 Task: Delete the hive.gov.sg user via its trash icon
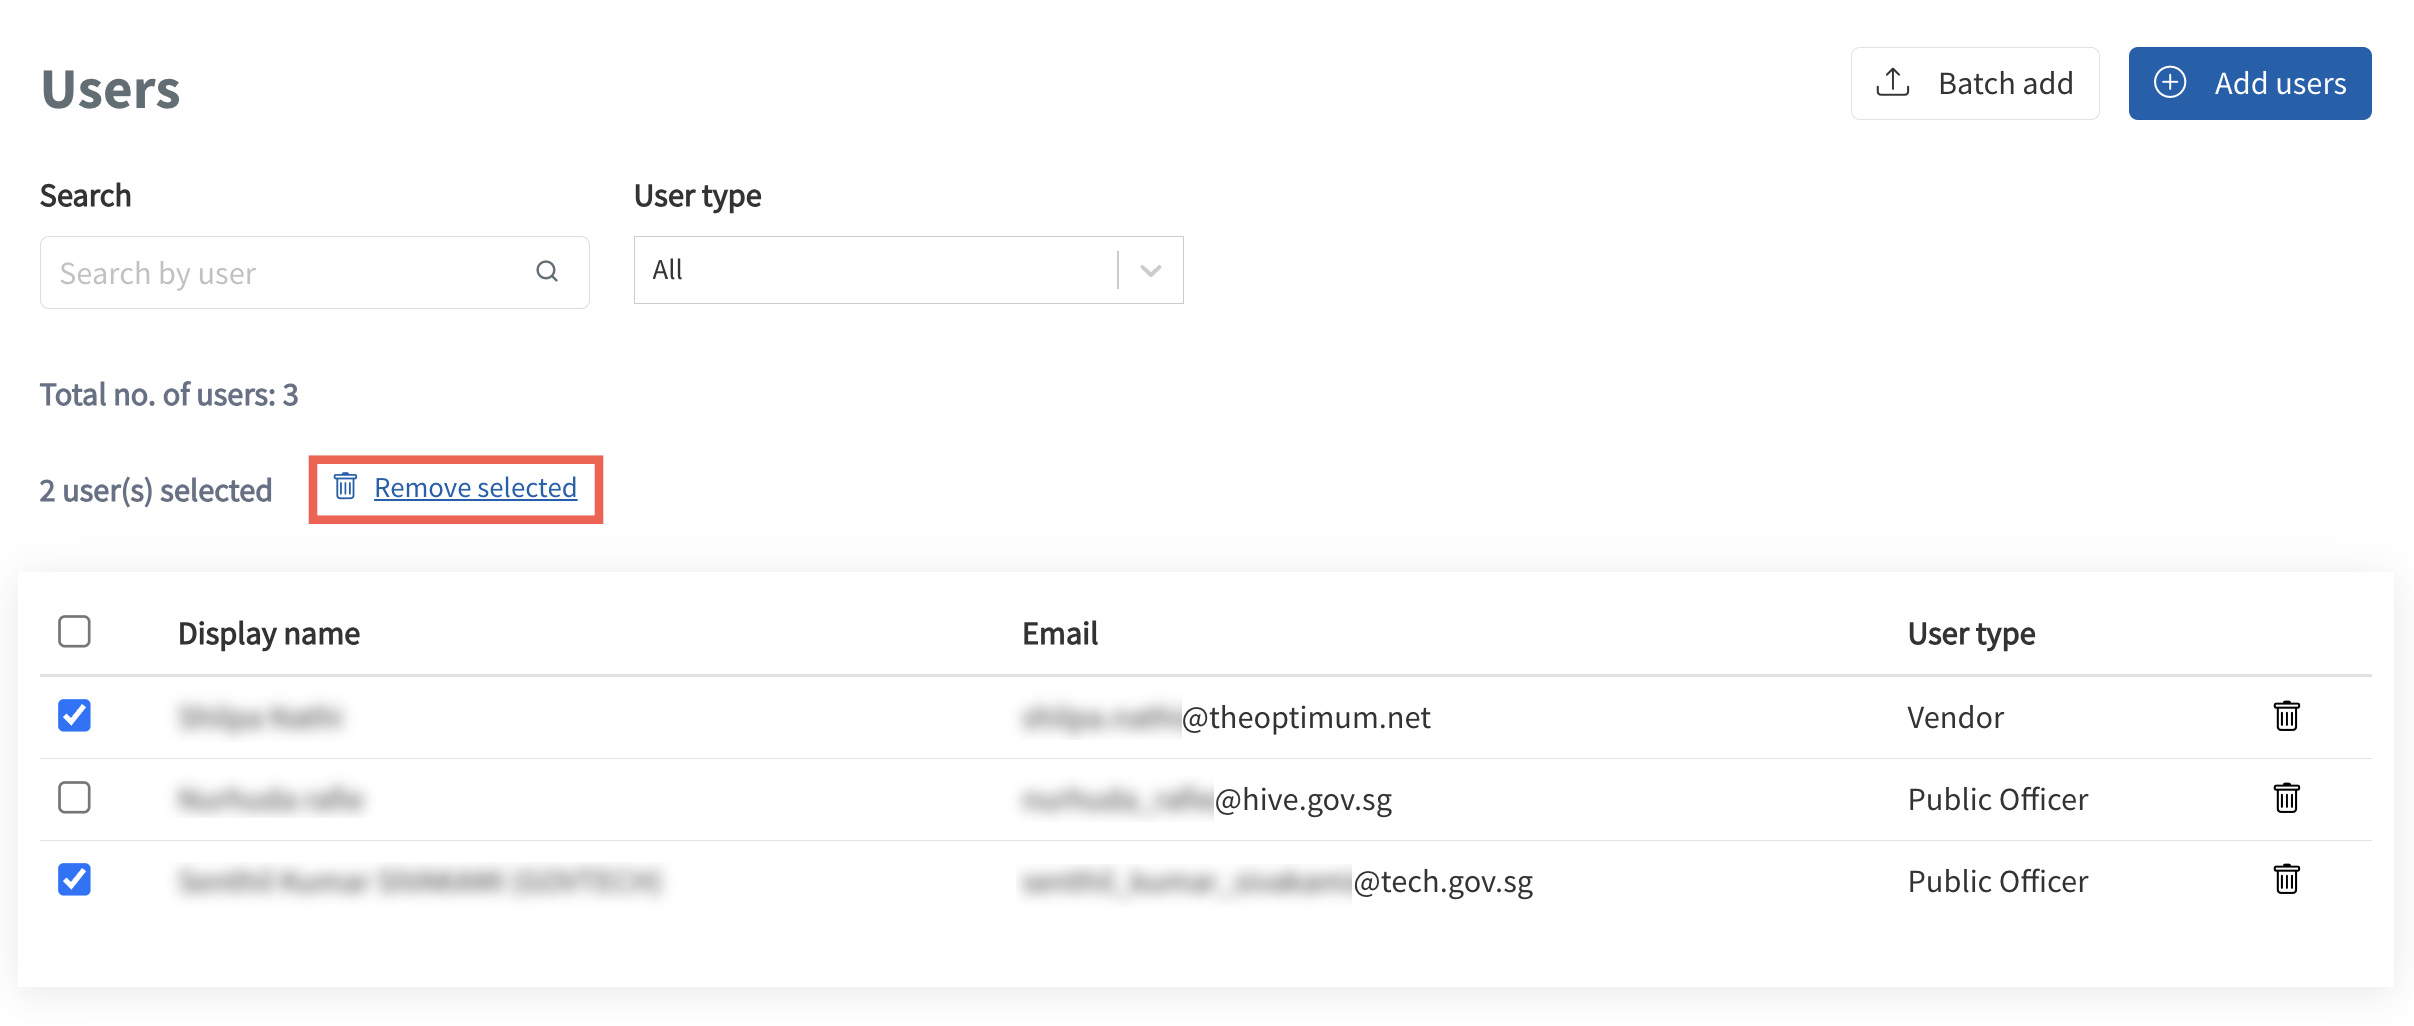pos(2286,798)
